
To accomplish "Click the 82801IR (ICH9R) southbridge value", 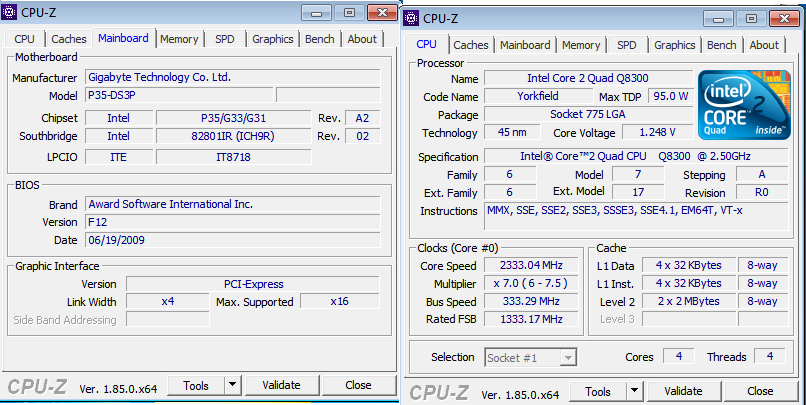I will pos(233,136).
